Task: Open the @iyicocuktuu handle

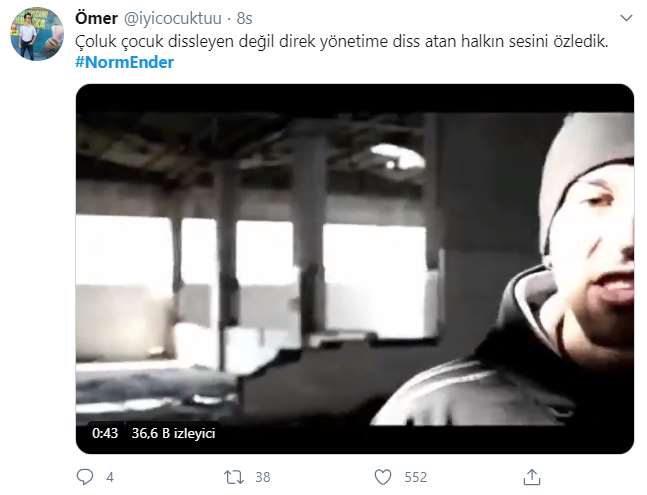Action: (172, 19)
